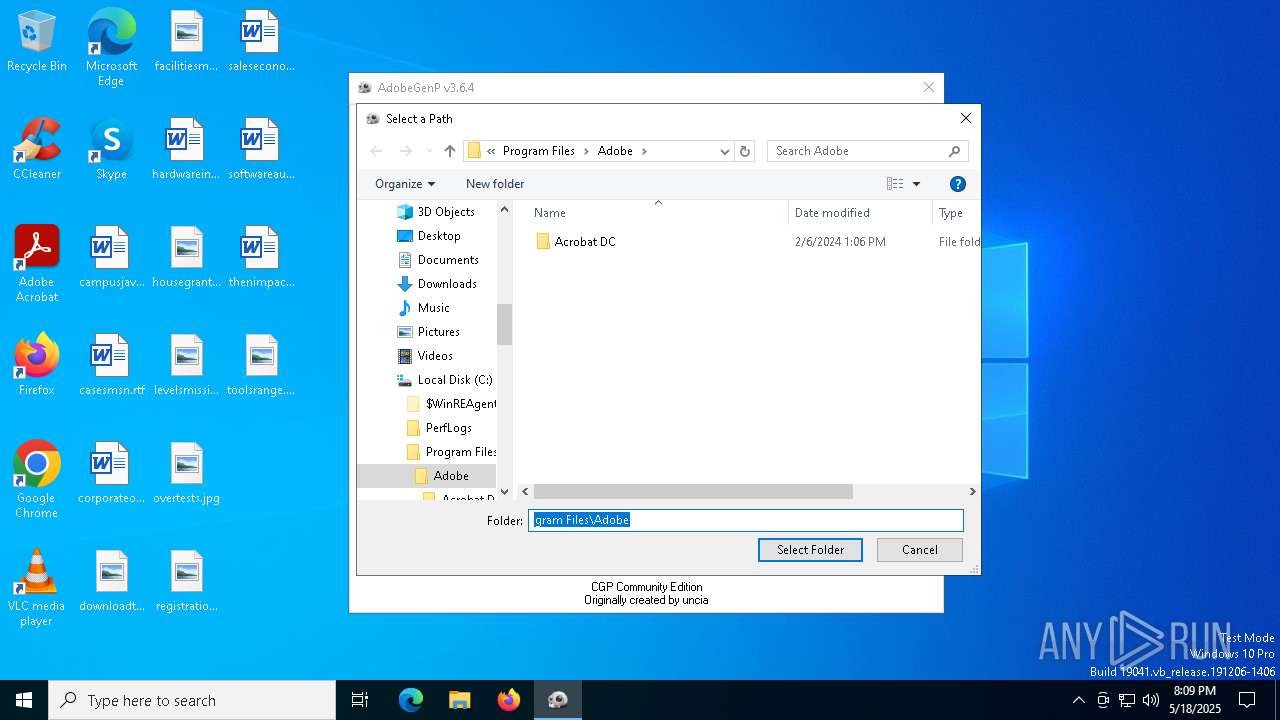1280x720 pixels.
Task: Select Pictures in the navigation tree
Action: click(428, 332)
